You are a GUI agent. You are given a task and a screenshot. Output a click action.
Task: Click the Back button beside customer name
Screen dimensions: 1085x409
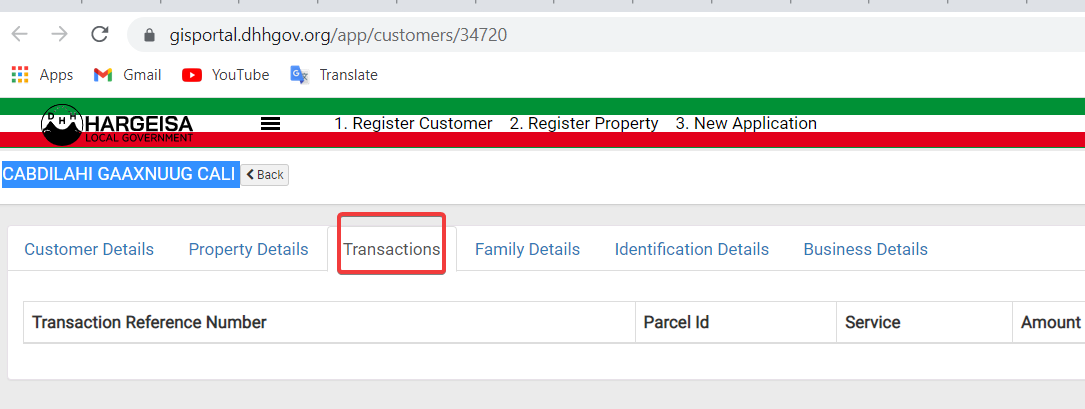pyautogui.click(x=265, y=175)
